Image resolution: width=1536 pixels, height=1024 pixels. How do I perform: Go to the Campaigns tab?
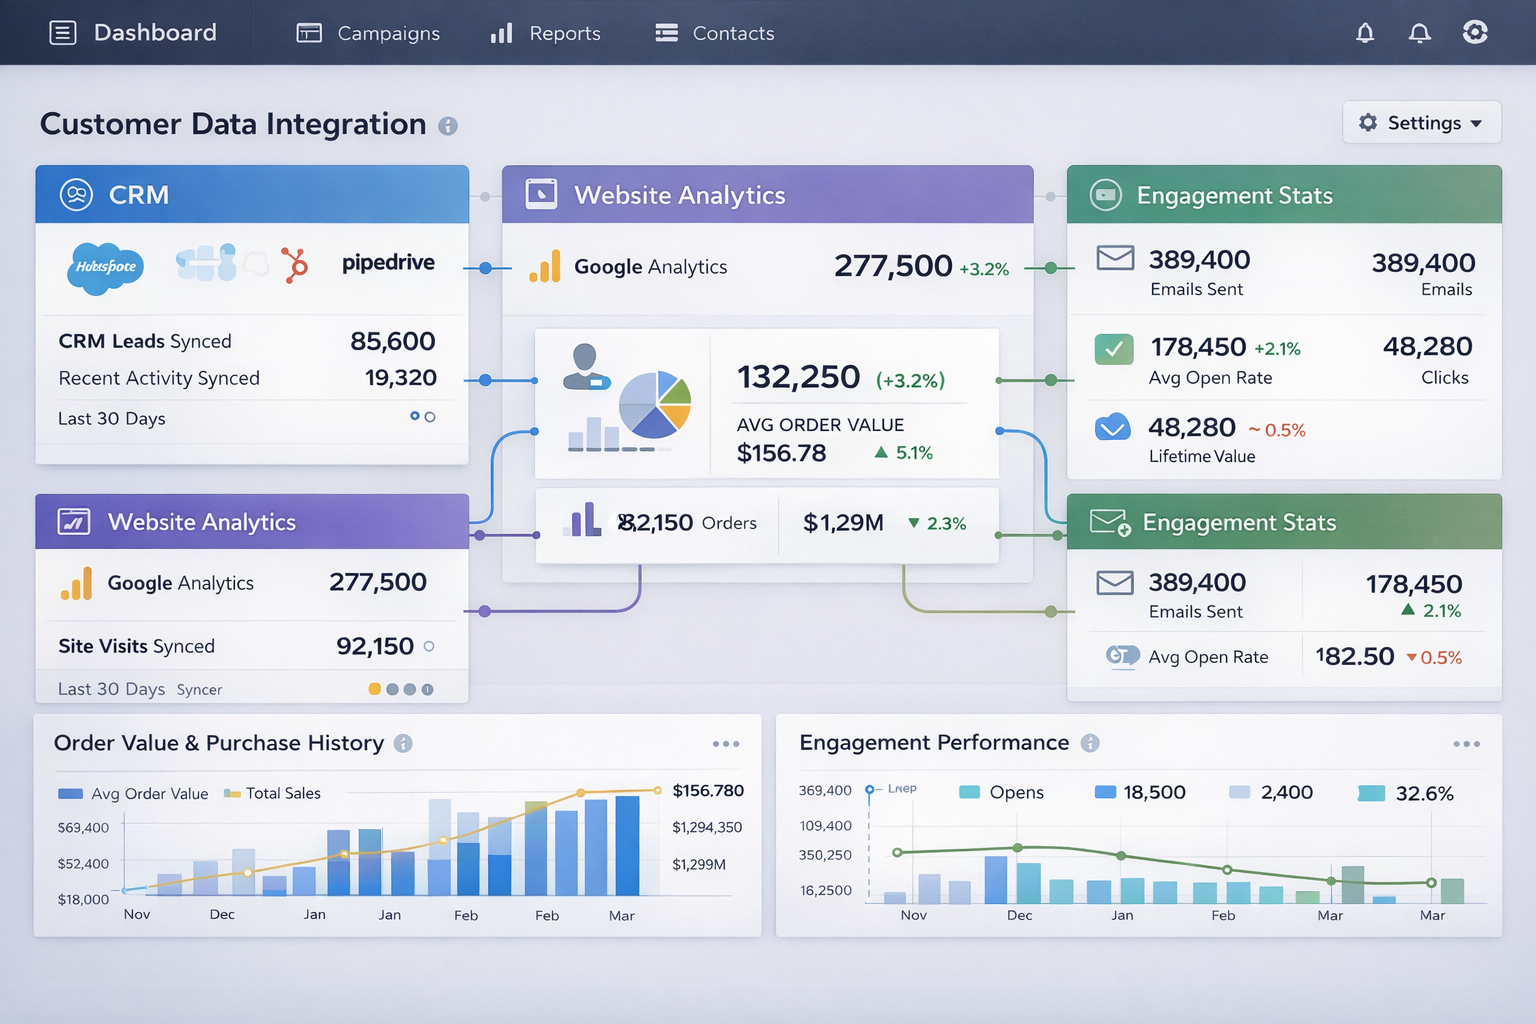coord(368,33)
